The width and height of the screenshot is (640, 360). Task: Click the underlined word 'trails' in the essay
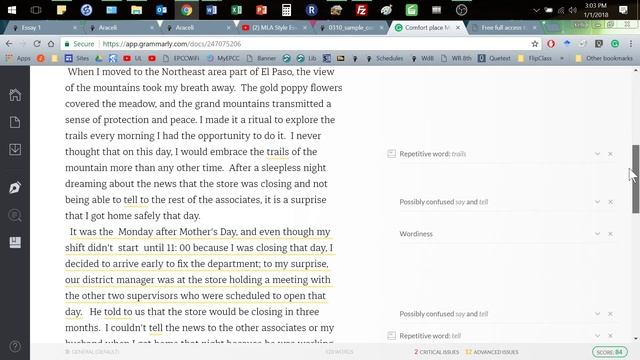pyautogui.click(x=278, y=152)
